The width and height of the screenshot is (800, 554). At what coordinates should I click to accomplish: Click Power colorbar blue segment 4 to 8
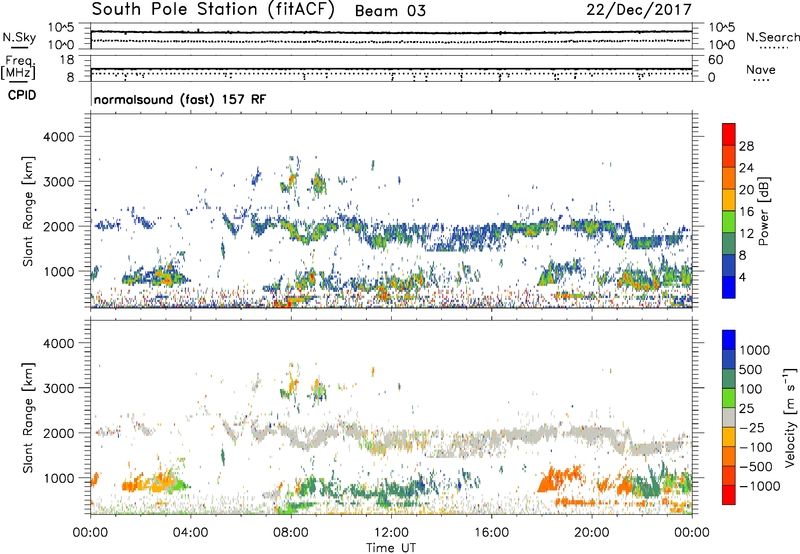click(x=729, y=265)
